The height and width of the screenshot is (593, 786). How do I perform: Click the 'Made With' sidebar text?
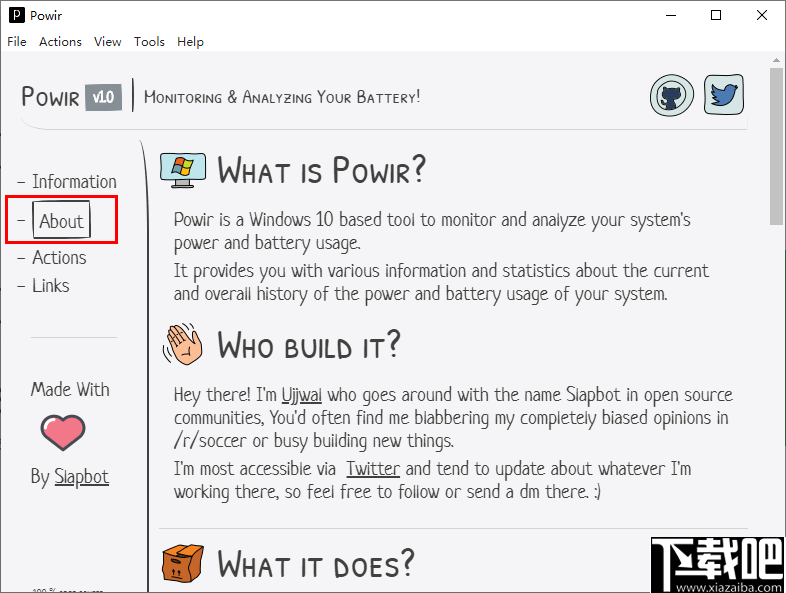pos(70,389)
